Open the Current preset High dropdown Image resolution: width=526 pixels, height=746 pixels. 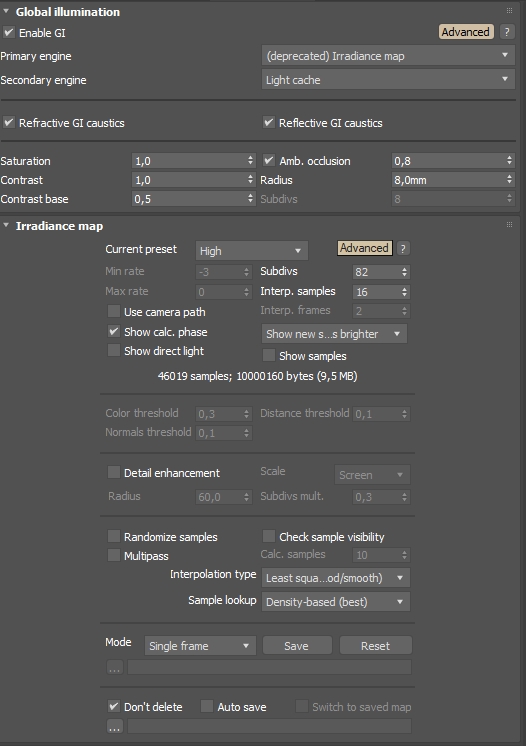(252, 250)
